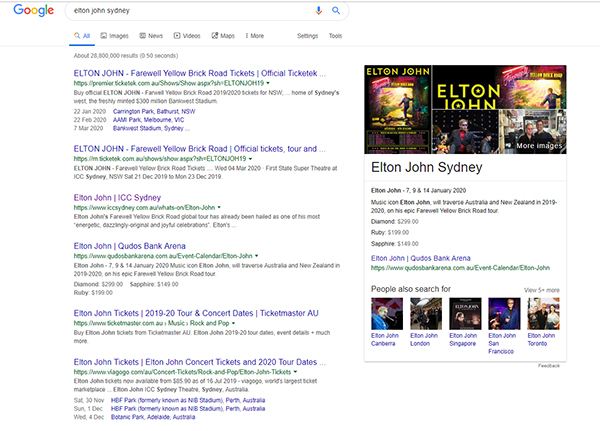Click the Elton John Sydney panel heading
Viewport: 600px width, 431px height.
[427, 167]
